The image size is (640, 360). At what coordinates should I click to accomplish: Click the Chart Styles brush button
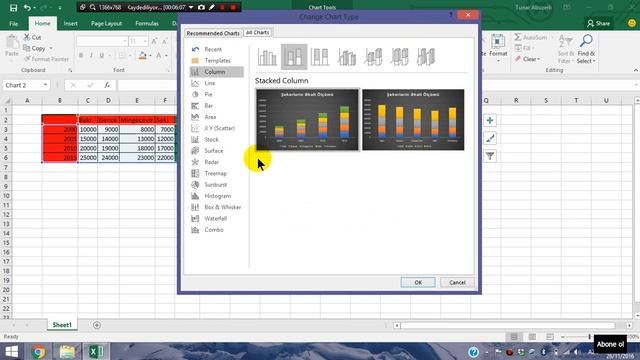(x=490, y=138)
